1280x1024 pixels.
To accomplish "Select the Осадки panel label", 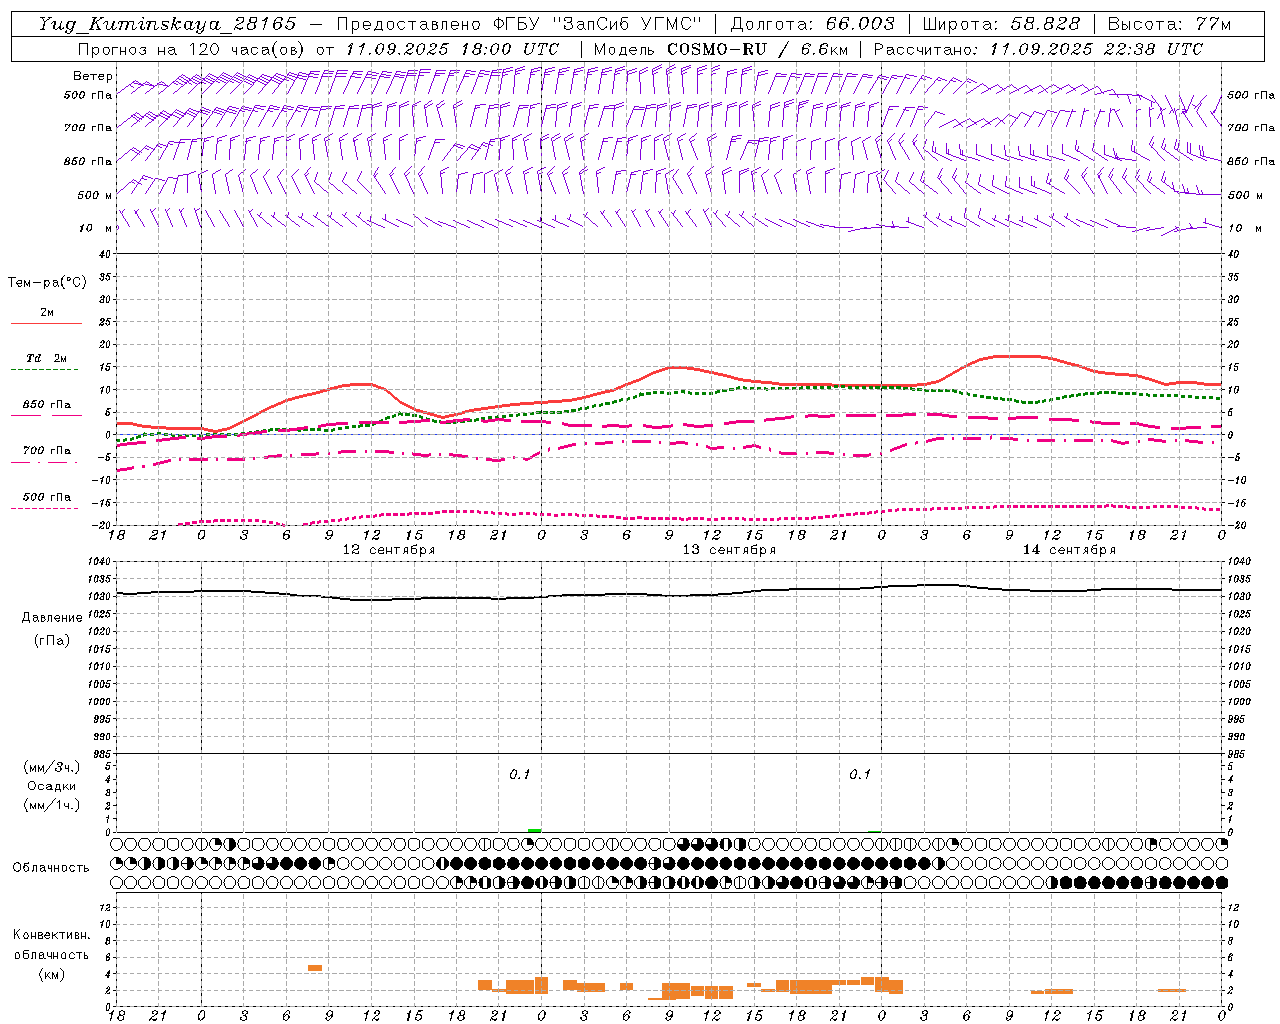I will point(52,786).
